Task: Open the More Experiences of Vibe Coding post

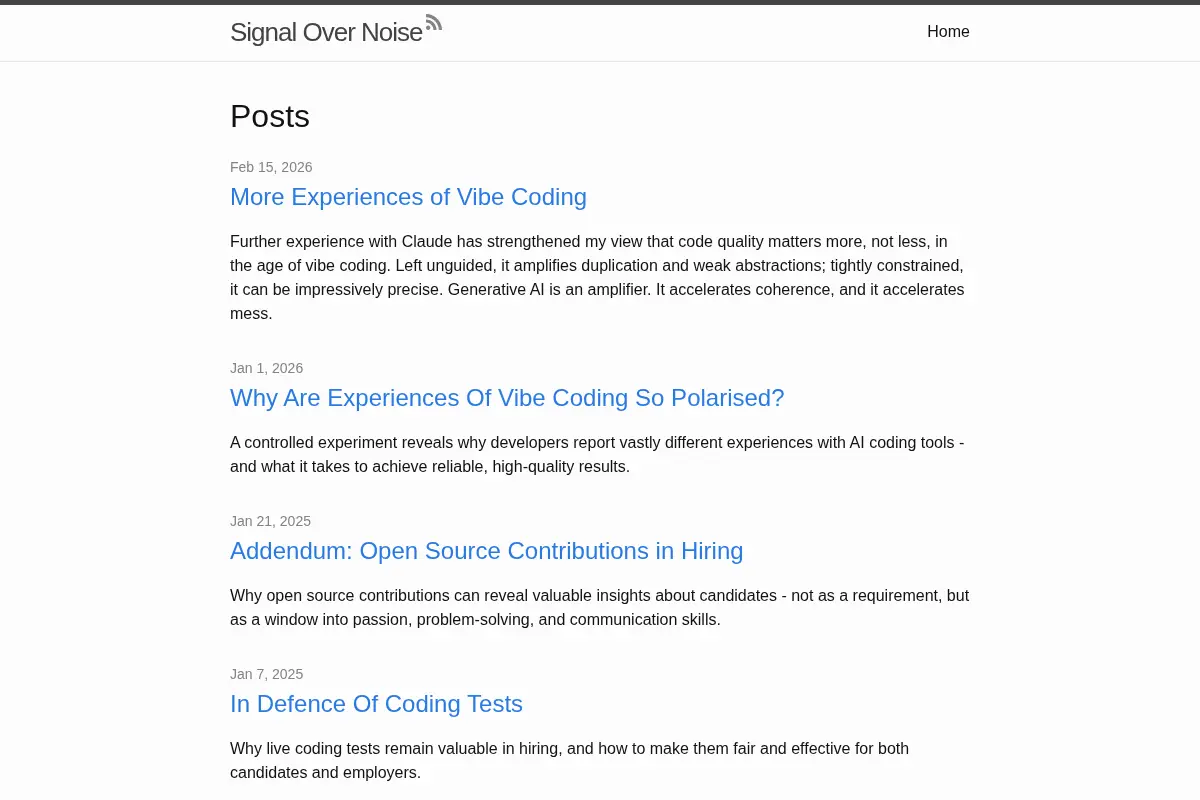Action: coord(408,197)
